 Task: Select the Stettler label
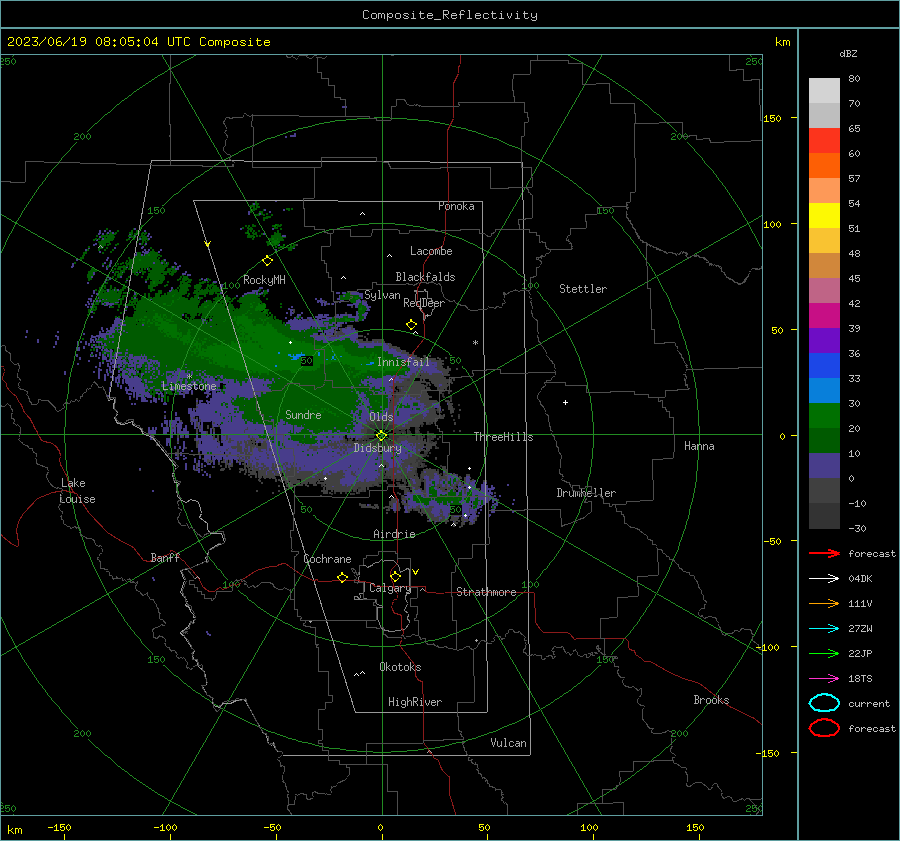[x=583, y=289]
